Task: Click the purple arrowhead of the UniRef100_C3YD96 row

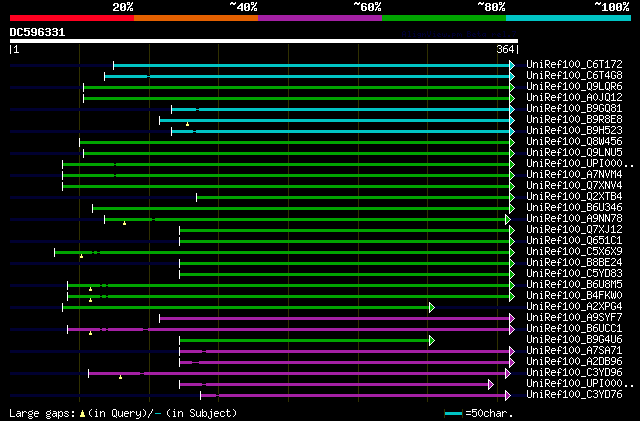Action: (508, 374)
